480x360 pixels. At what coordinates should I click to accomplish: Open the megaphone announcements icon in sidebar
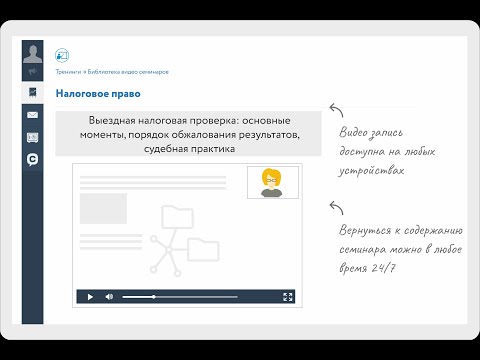[x=33, y=72]
